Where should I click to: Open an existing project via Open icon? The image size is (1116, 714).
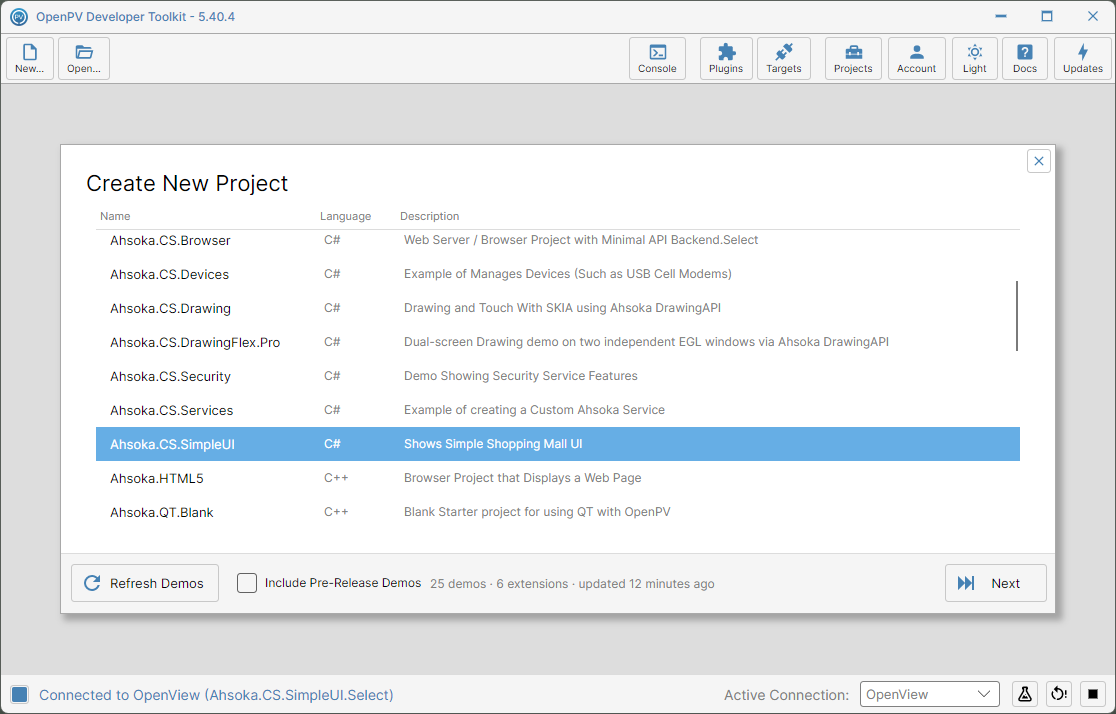click(x=84, y=58)
